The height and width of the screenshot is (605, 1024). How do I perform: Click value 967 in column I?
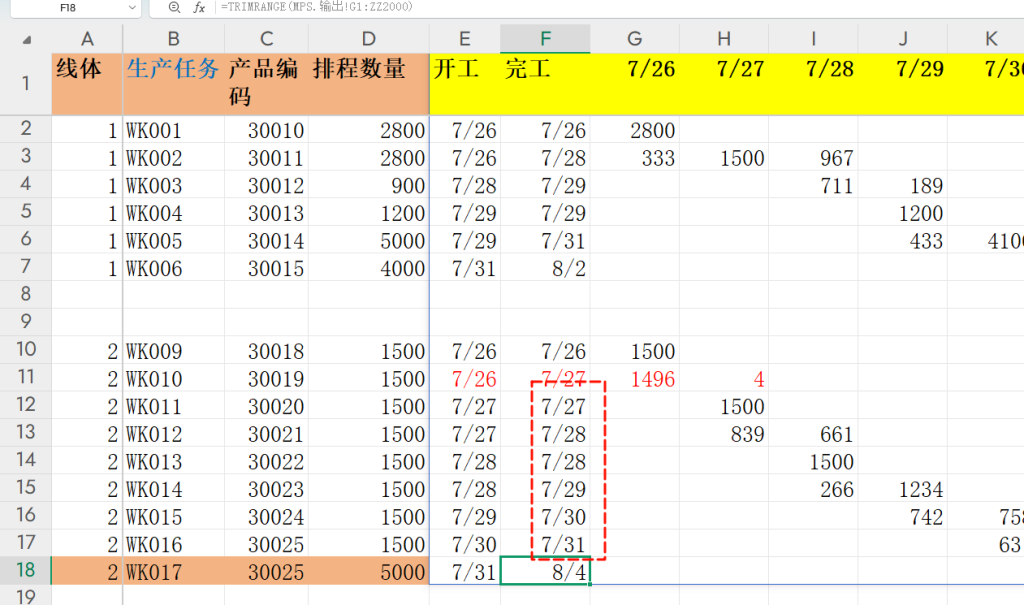(x=813, y=157)
